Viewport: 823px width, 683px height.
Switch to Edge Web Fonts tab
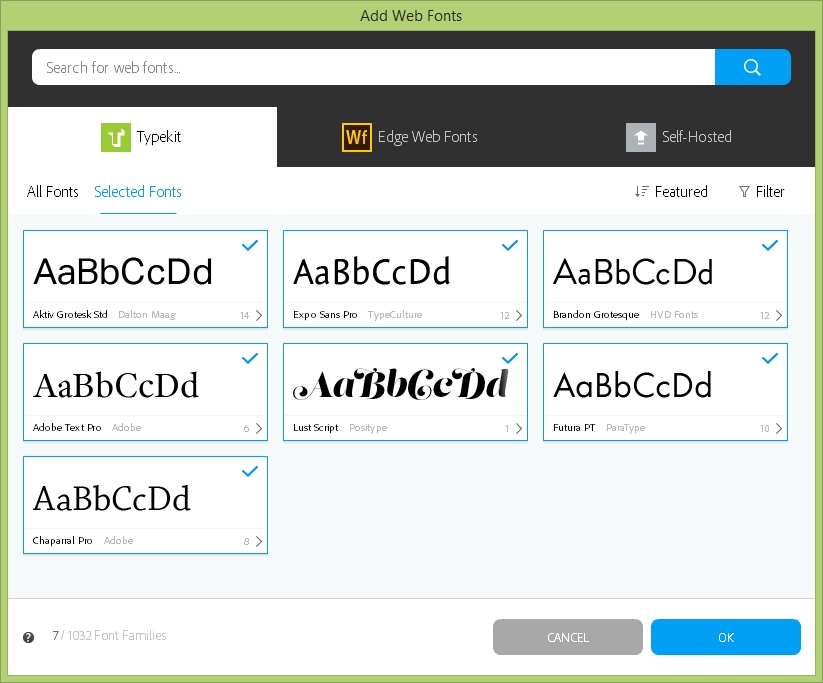(x=410, y=137)
